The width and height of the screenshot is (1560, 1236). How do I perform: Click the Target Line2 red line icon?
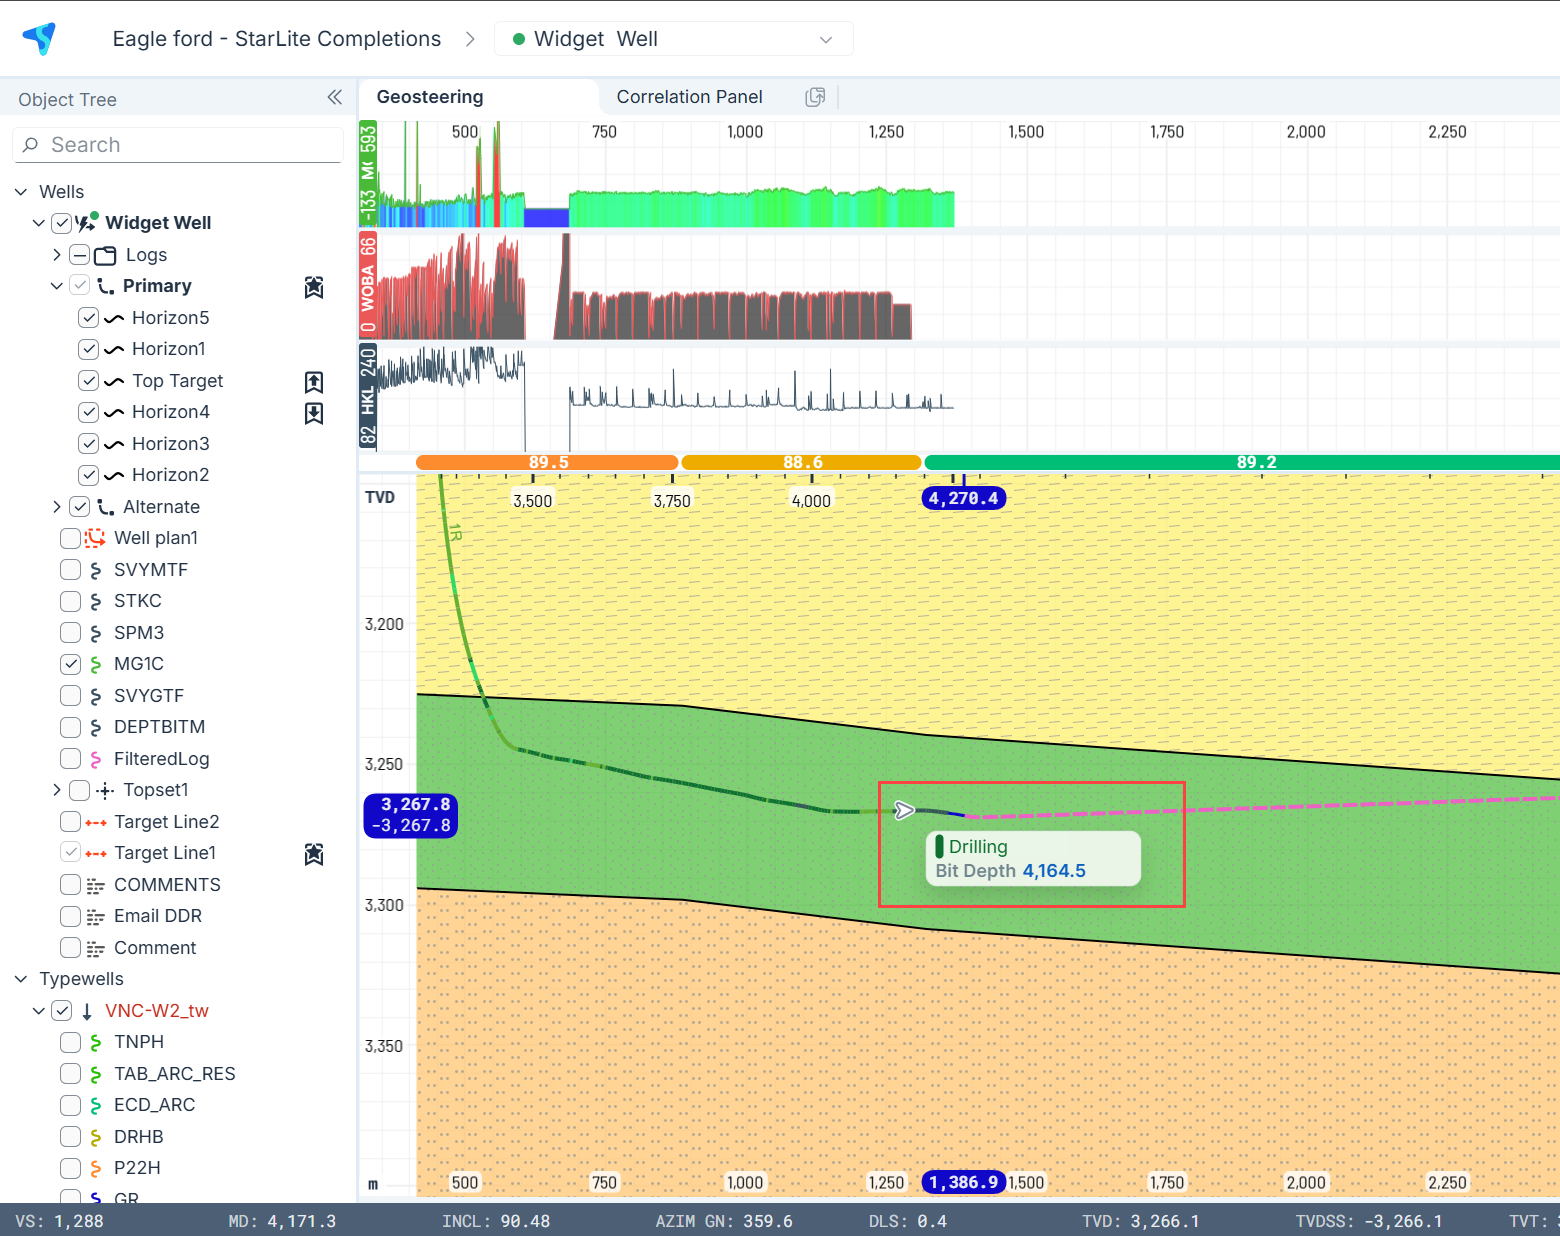pyautogui.click(x=96, y=822)
